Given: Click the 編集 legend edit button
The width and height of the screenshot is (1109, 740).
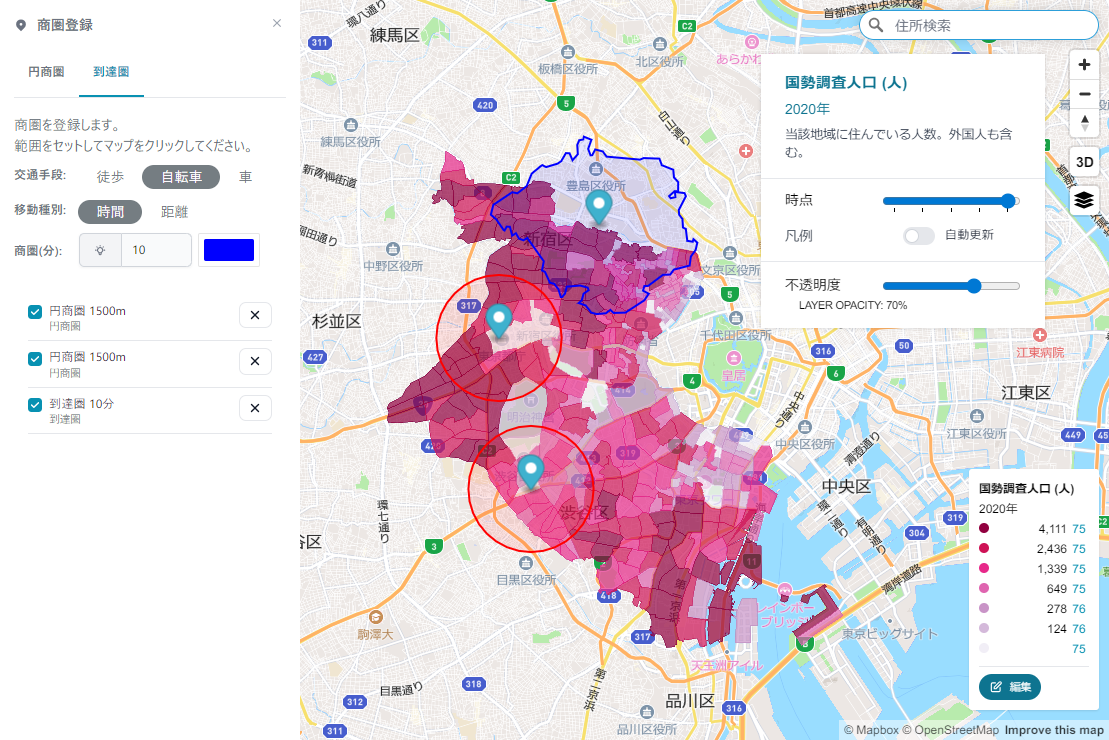Looking at the screenshot, I should click(1009, 687).
